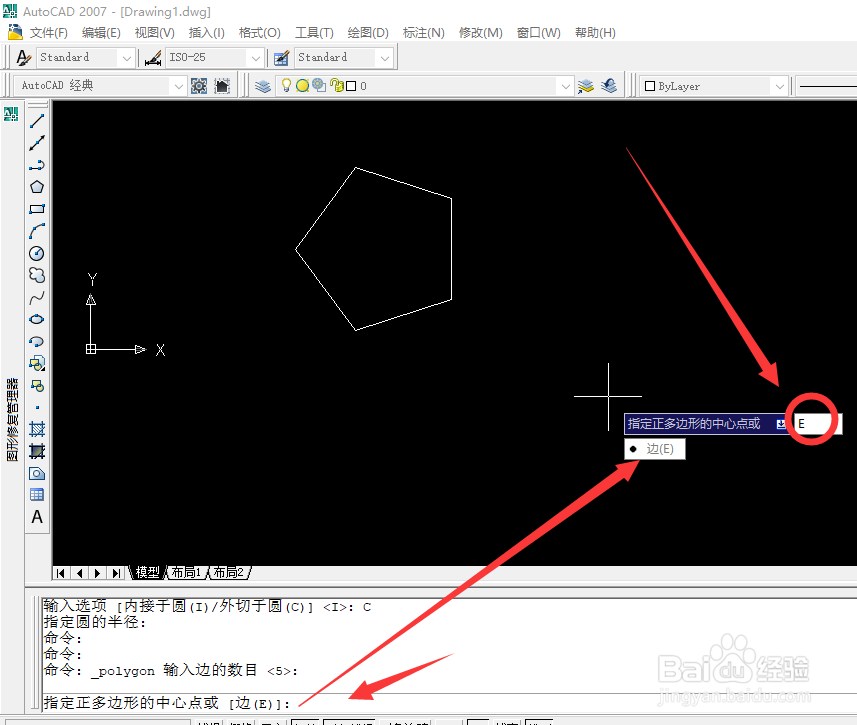857x725 pixels.
Task: Click the Make Block icon
Action: (x=37, y=385)
